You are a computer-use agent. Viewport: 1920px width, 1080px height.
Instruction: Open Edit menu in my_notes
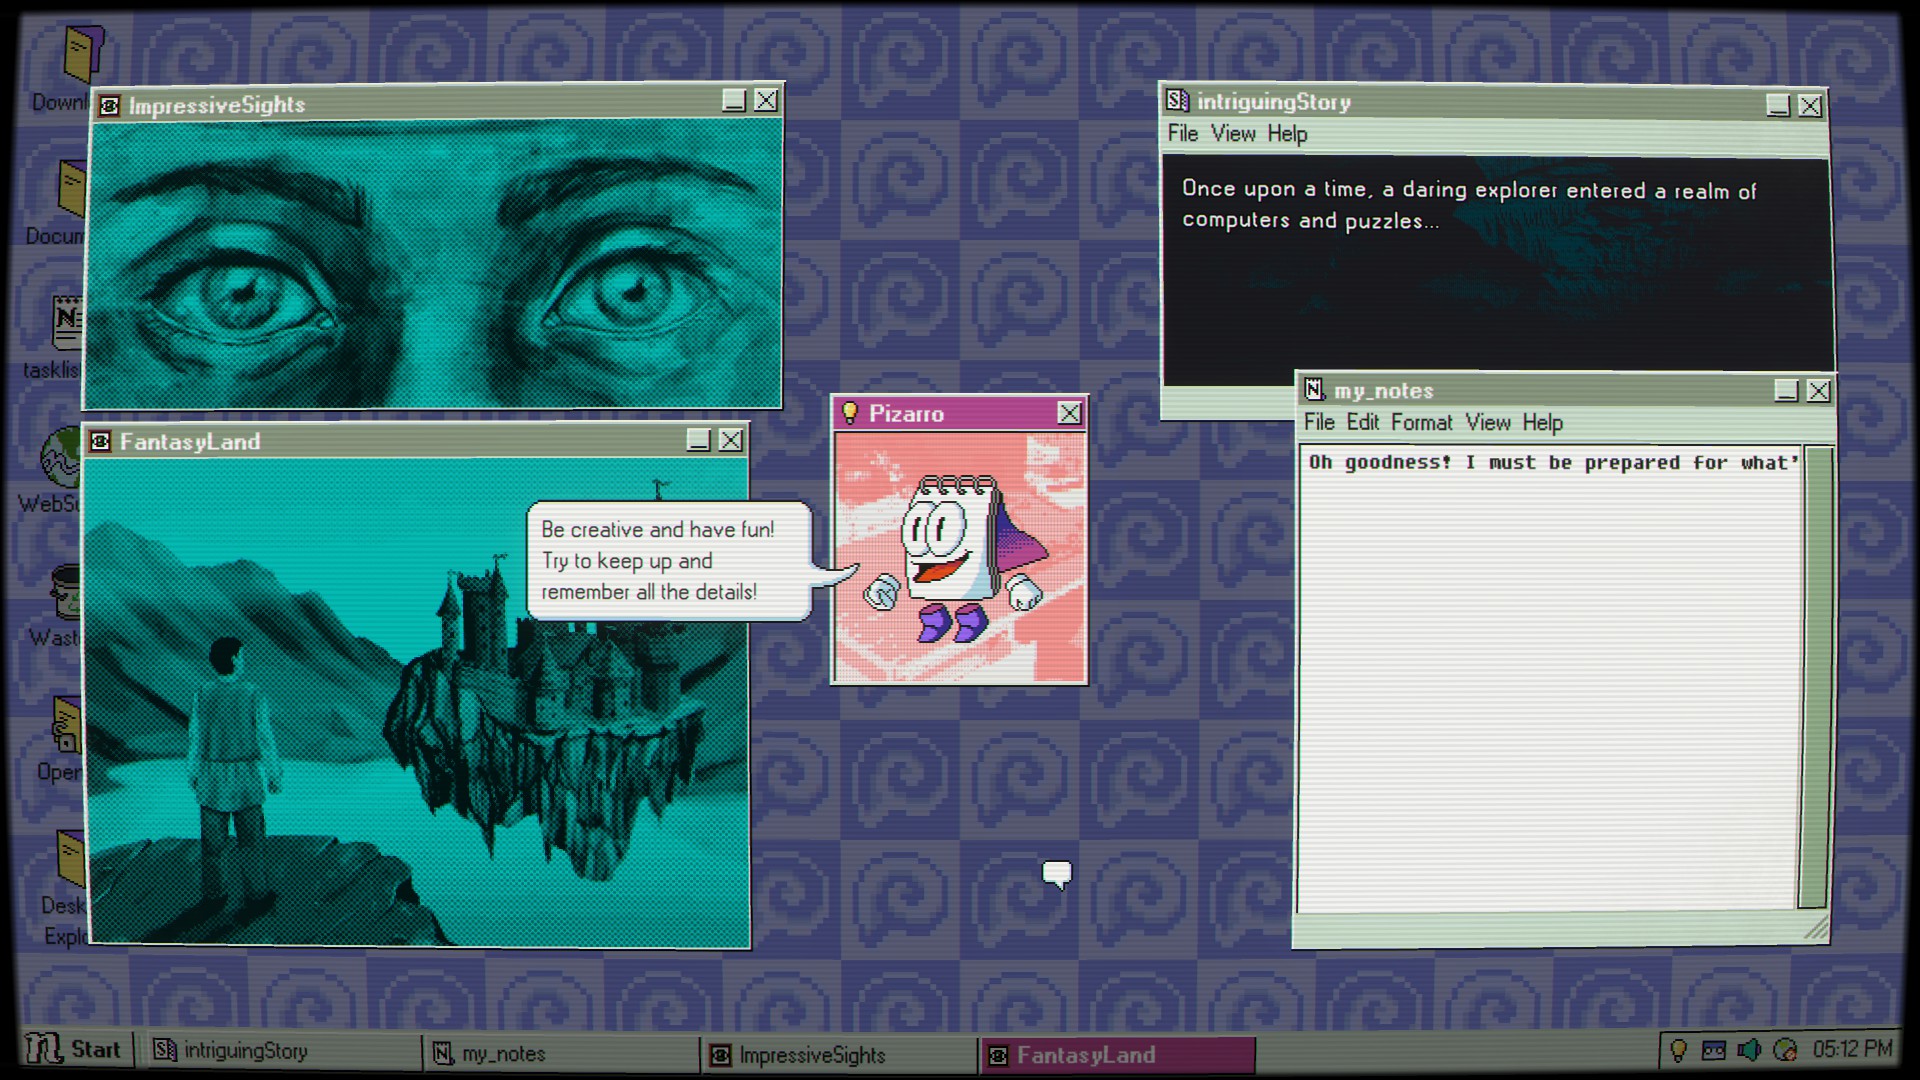click(1362, 422)
